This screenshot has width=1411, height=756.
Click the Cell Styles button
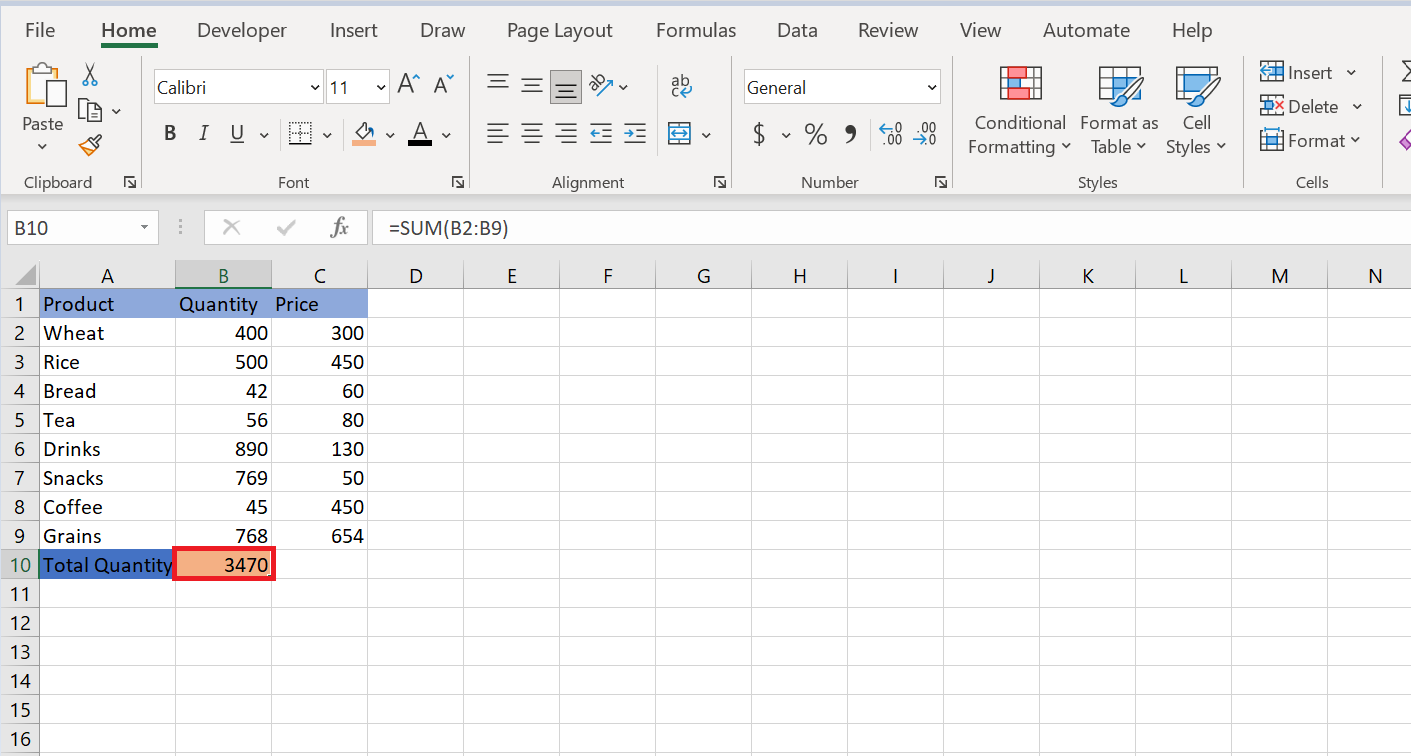click(1196, 110)
